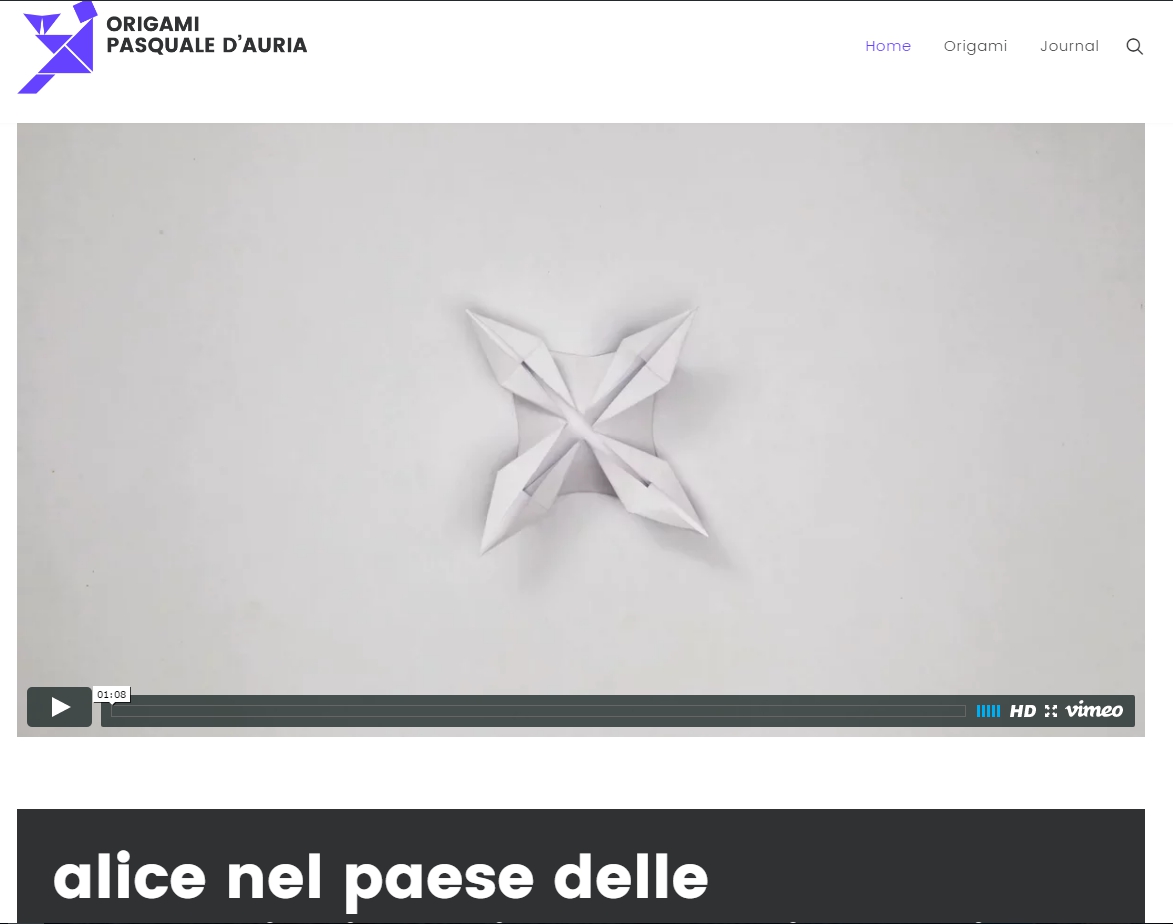Image resolution: width=1173 pixels, height=924 pixels.
Task: Toggle HD quality in the video player
Action: (1023, 711)
